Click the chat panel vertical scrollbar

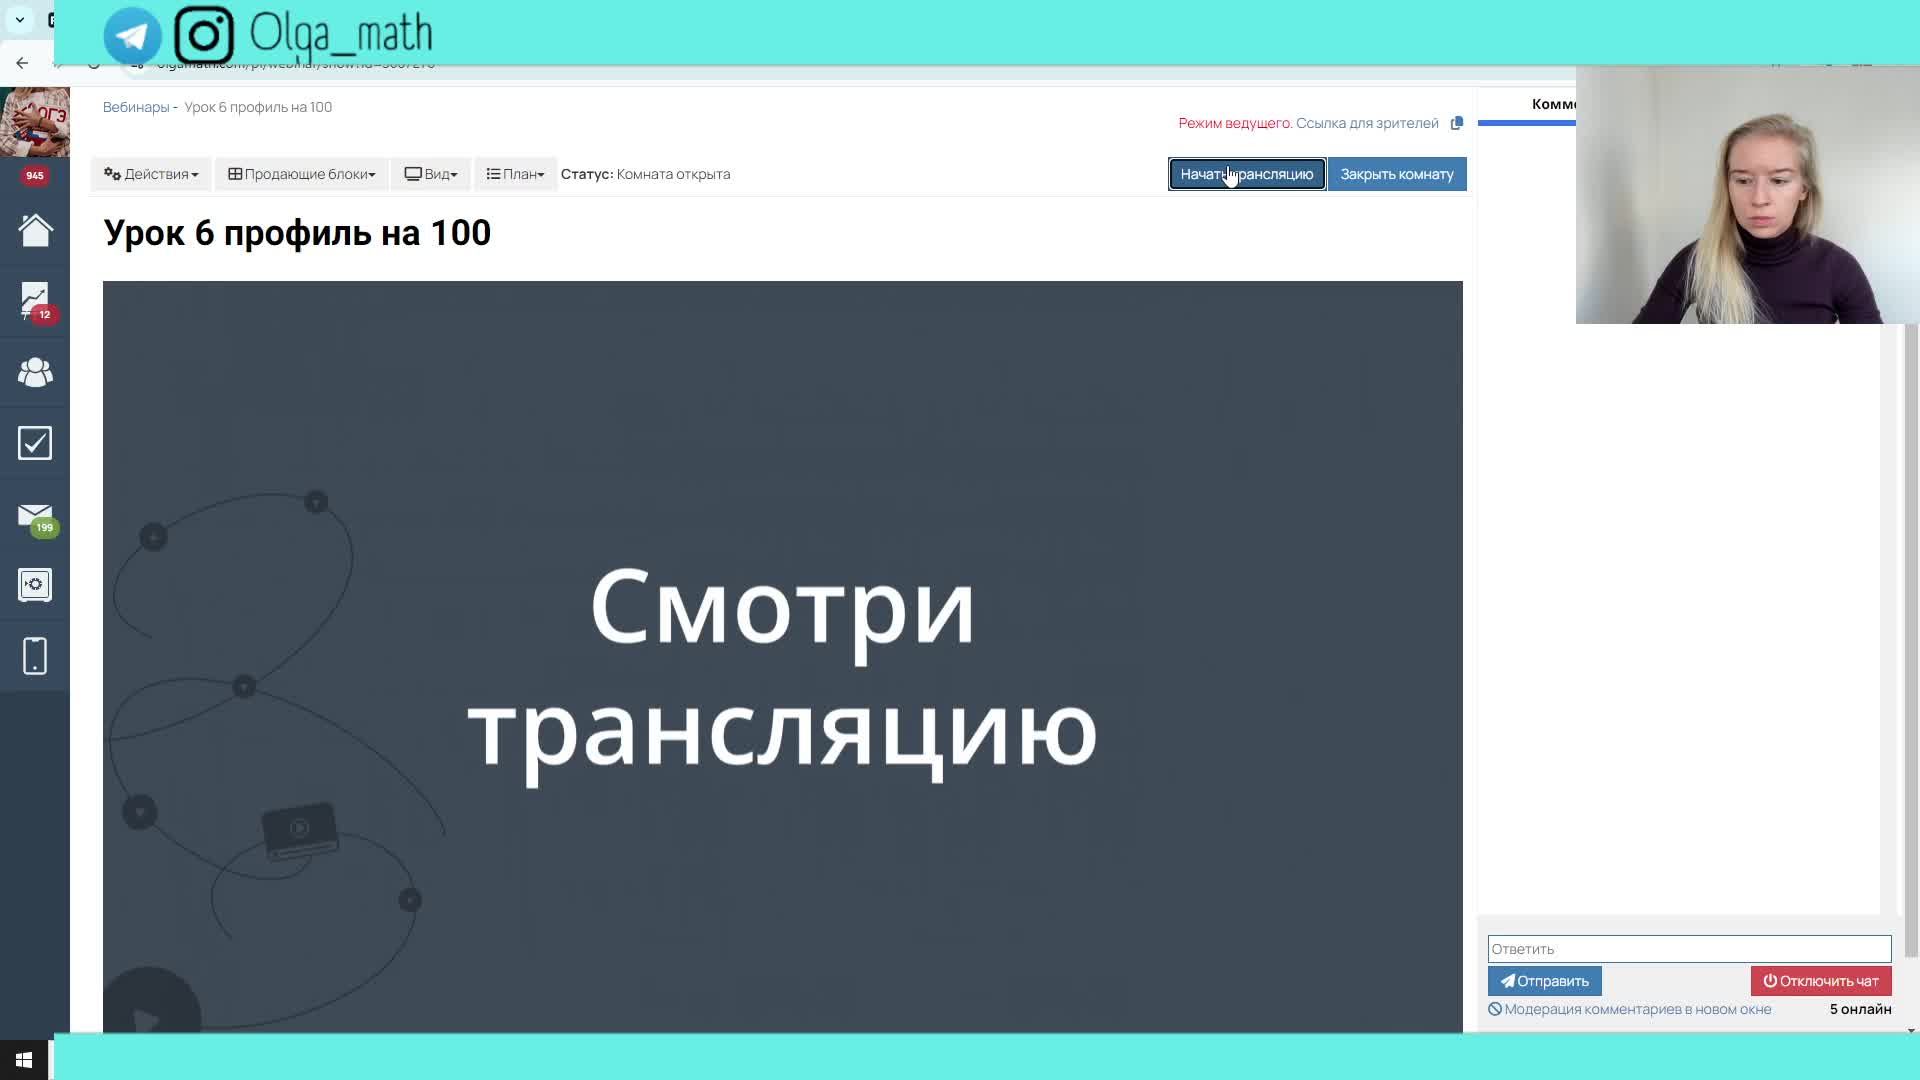coord(1911,640)
